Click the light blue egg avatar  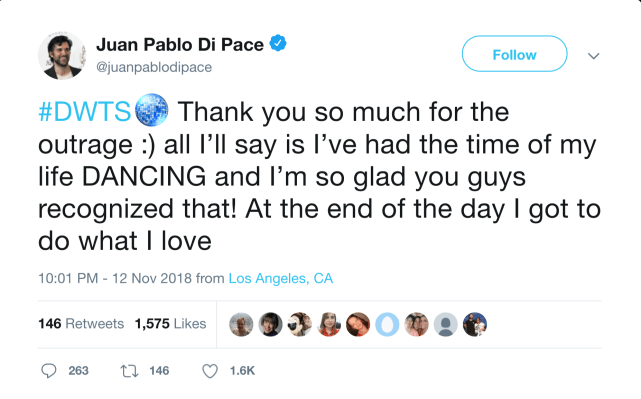click(x=387, y=325)
